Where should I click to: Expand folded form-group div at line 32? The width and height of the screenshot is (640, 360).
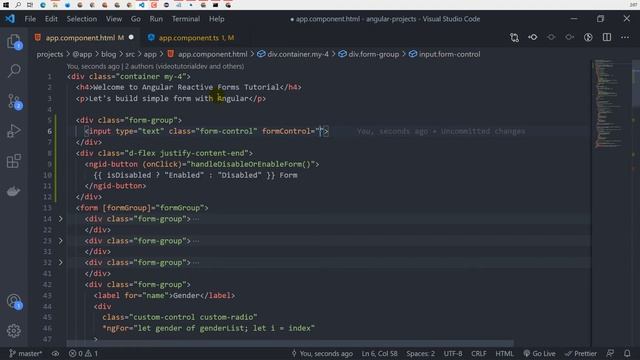coord(60,262)
